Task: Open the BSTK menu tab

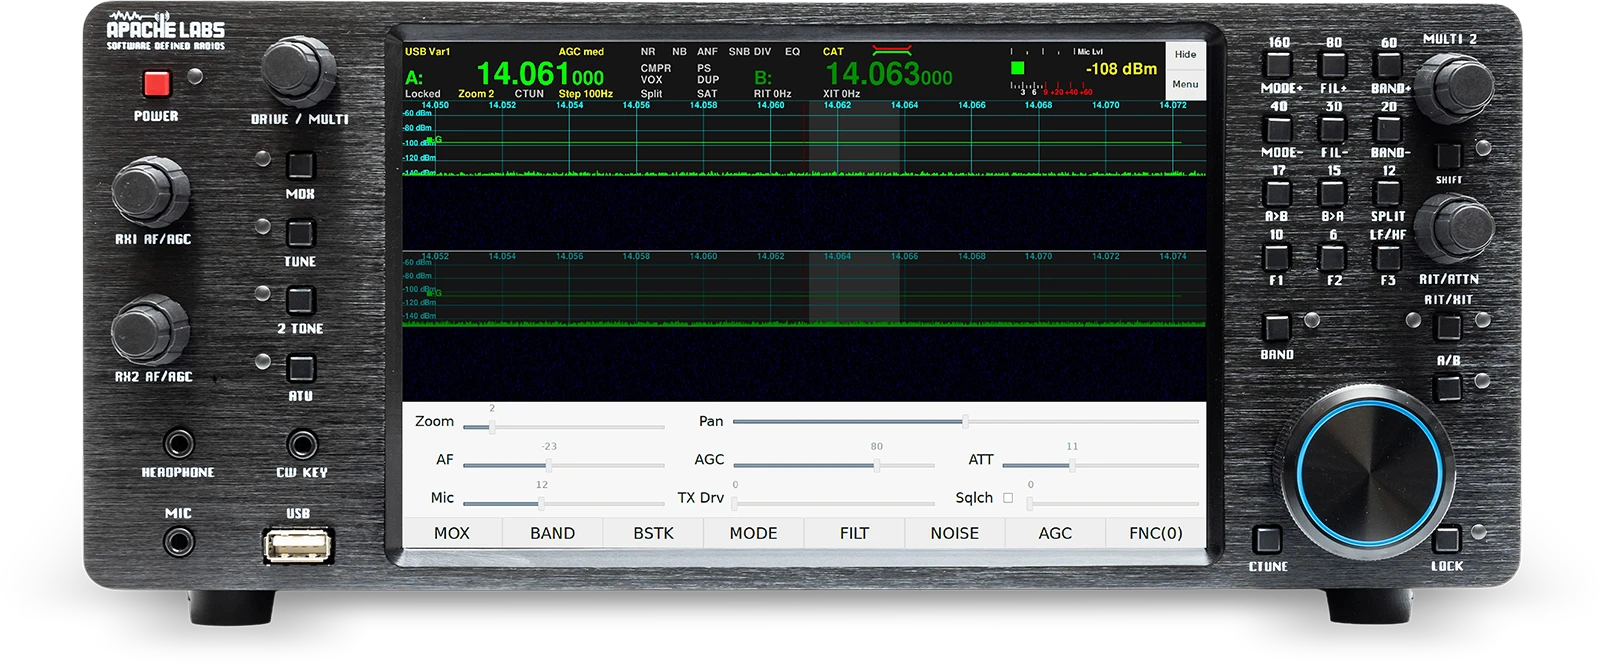Action: (x=653, y=533)
